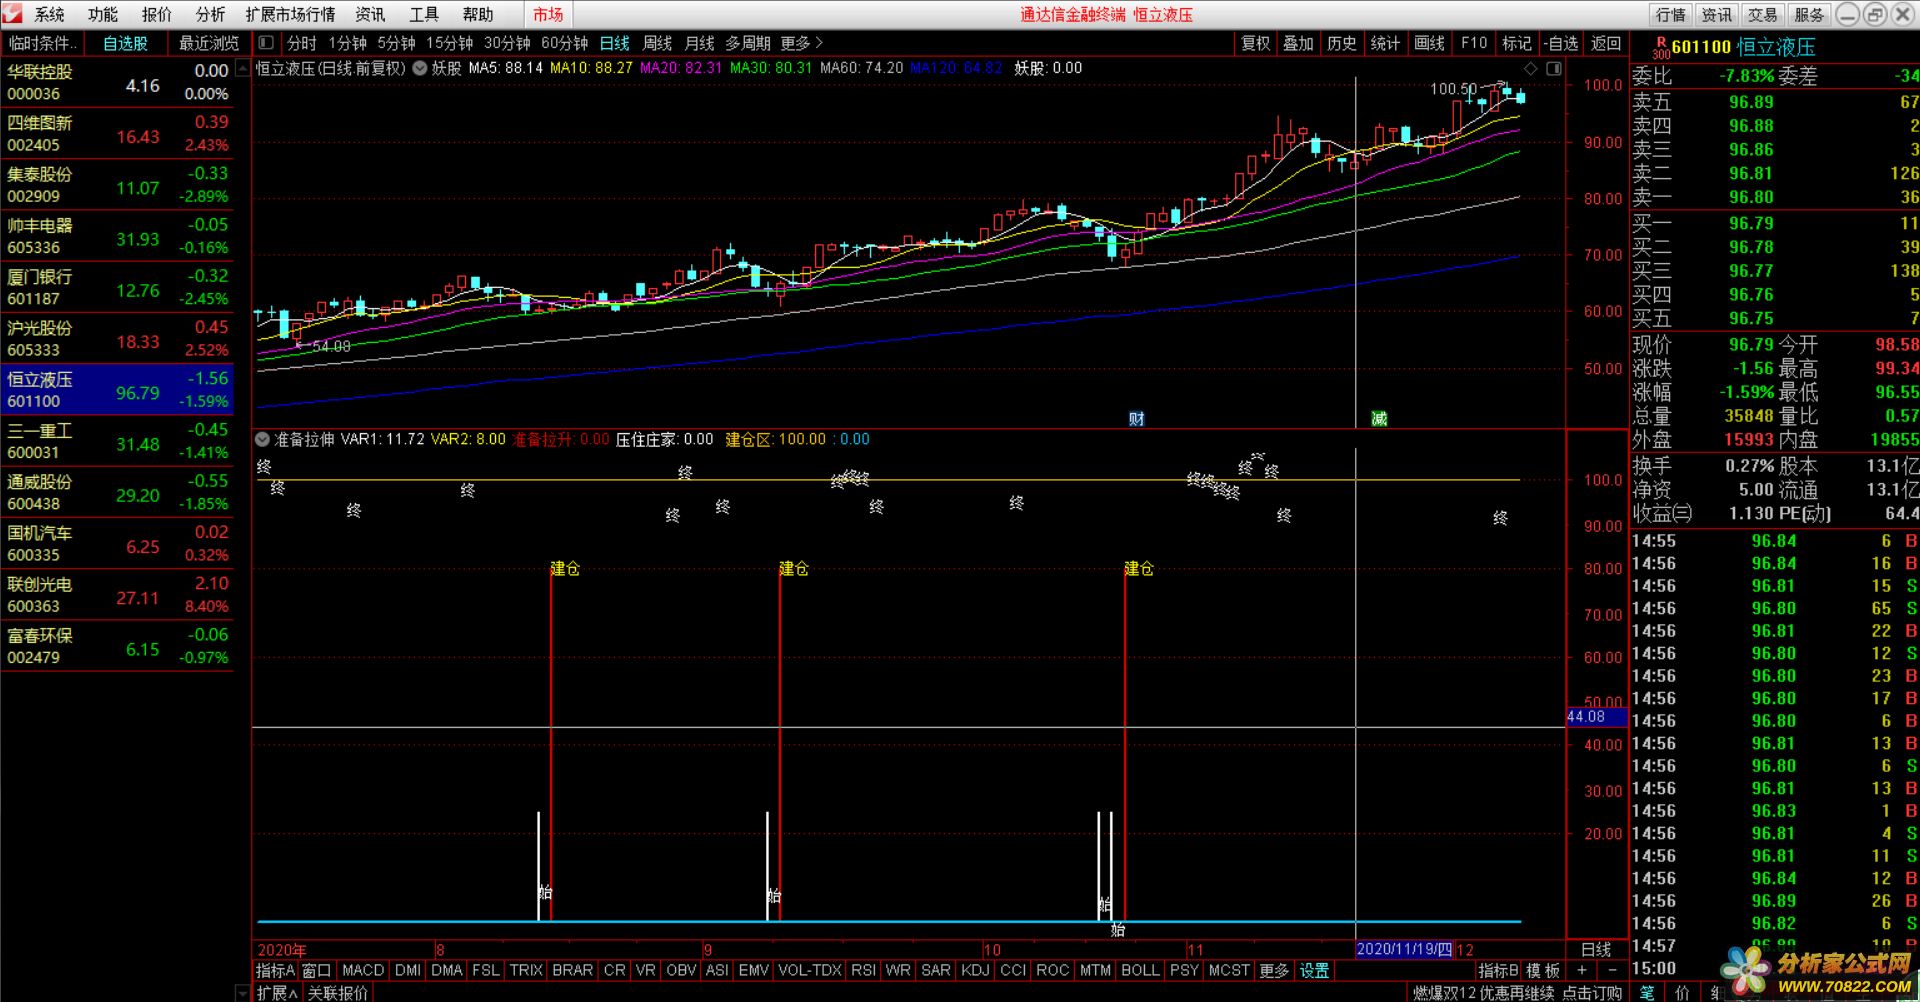Click the 复权 button
The width and height of the screenshot is (1920, 1002).
click(1256, 43)
